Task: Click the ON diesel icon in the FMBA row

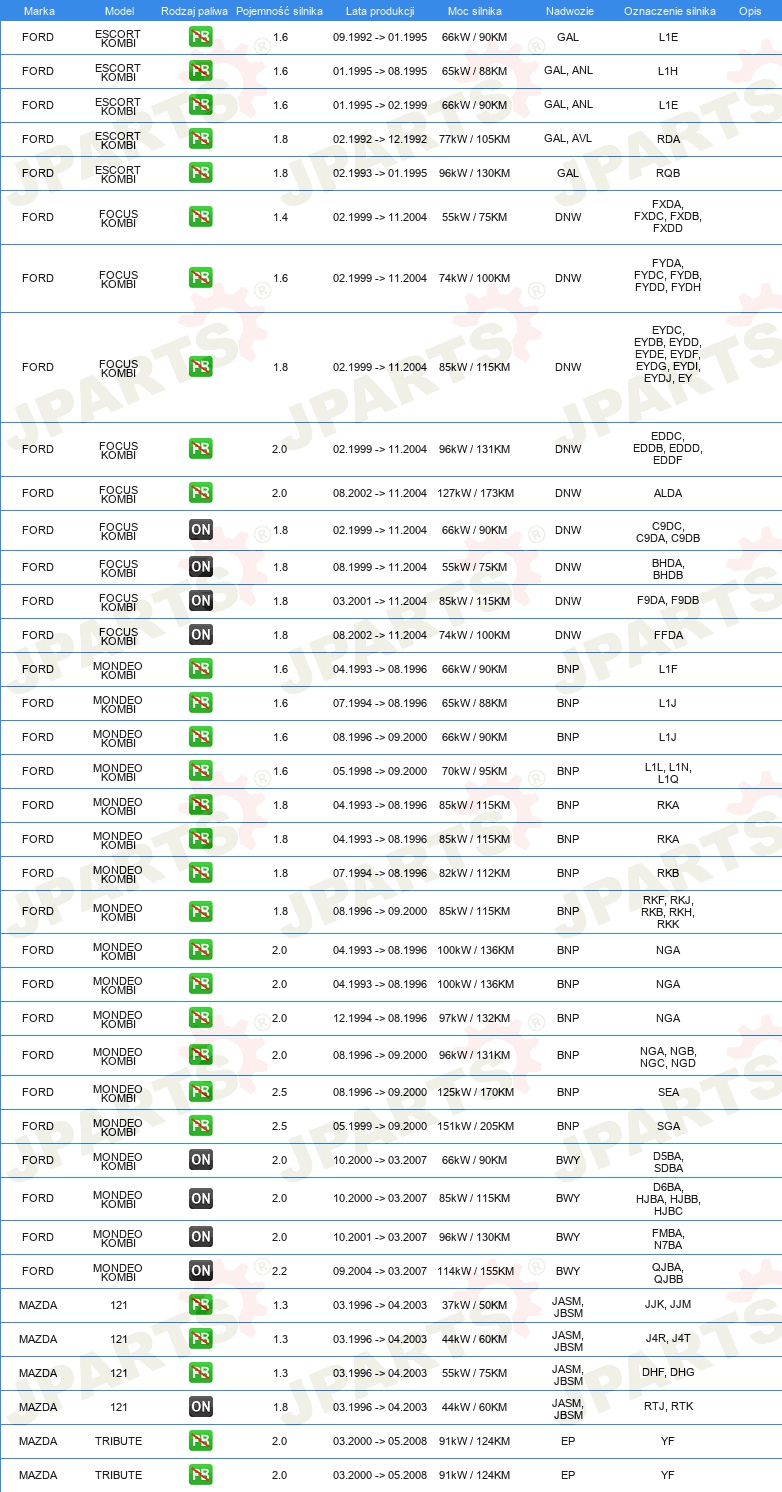Action: tap(201, 1237)
